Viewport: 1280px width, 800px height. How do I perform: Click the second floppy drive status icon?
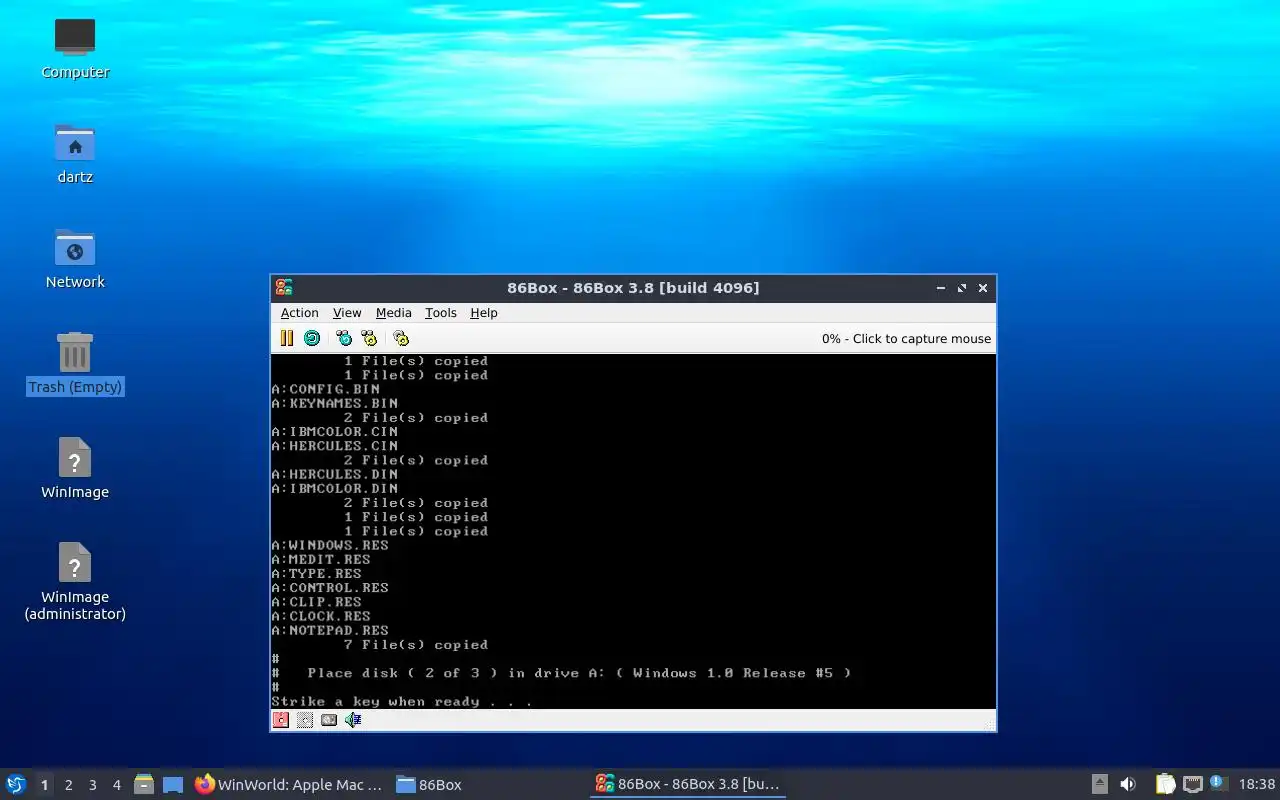coord(305,720)
